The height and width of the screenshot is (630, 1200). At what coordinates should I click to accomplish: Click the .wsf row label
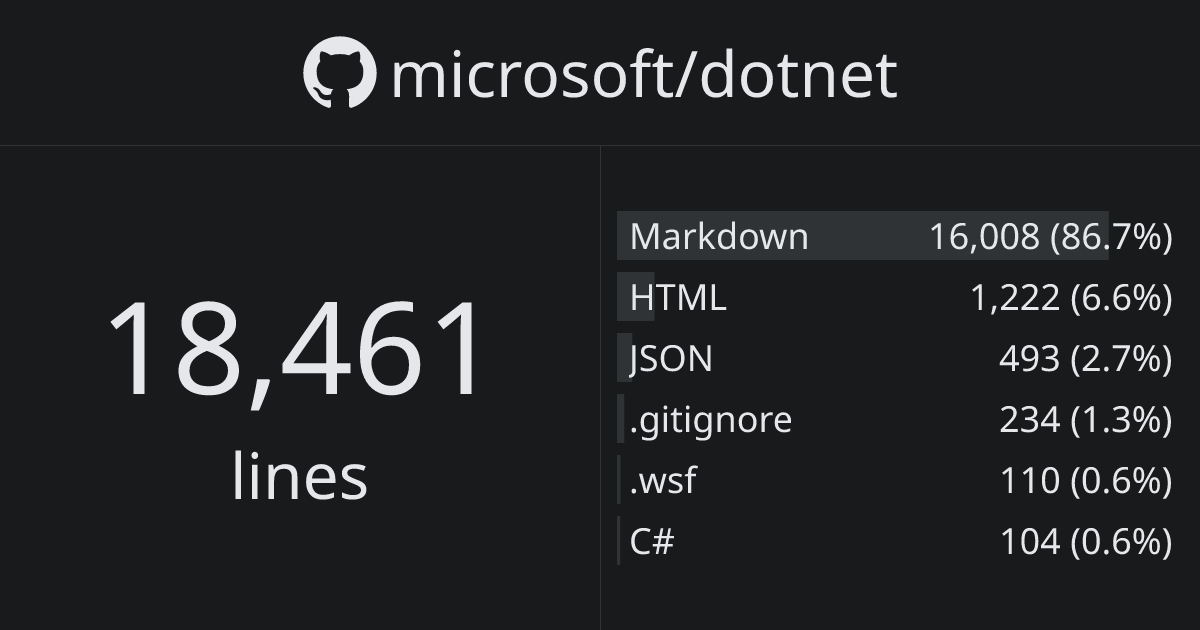coord(663,481)
